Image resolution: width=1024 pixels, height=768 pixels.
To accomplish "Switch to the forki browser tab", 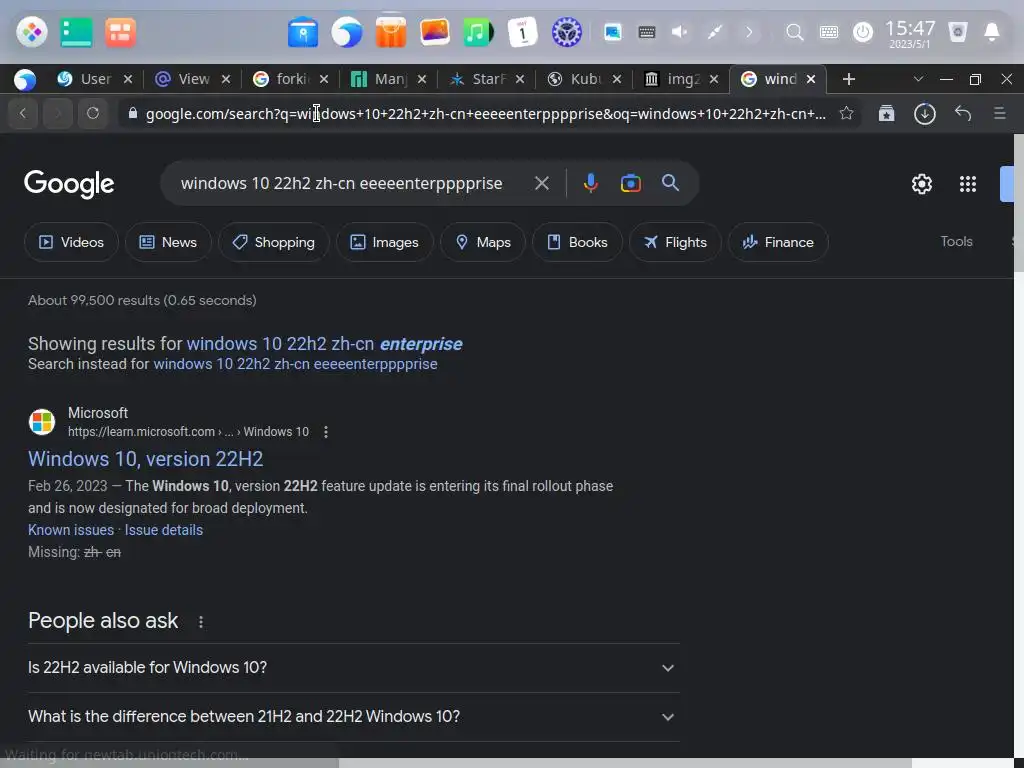I will point(291,79).
